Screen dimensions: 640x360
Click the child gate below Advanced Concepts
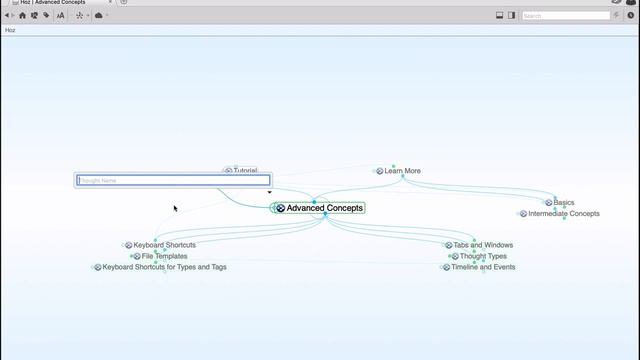click(325, 214)
